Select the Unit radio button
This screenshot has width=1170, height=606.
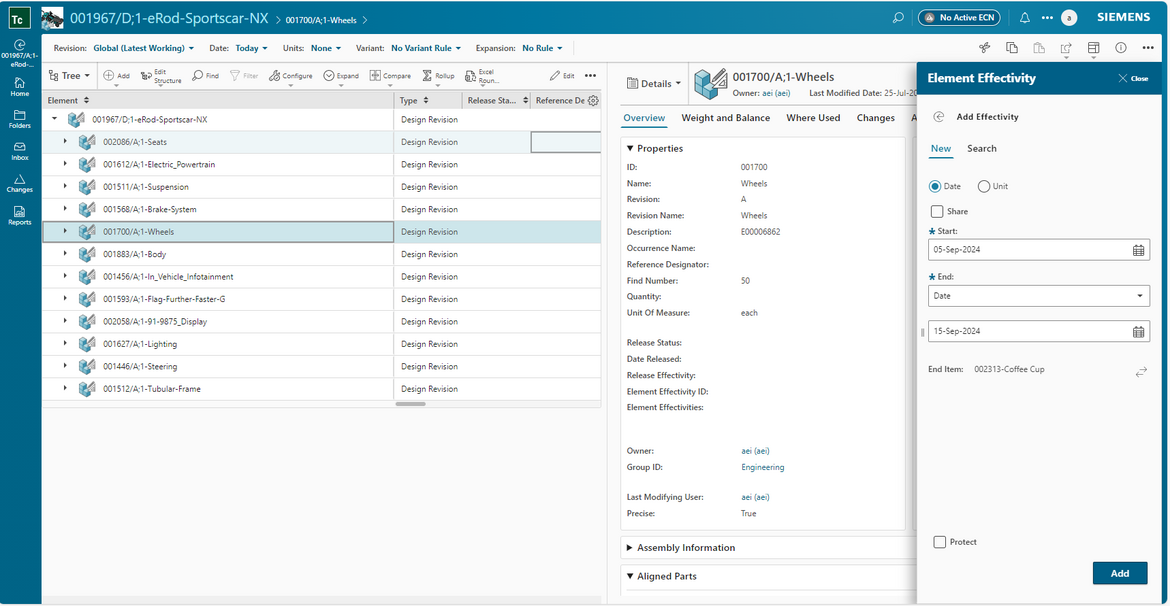[x=983, y=186]
